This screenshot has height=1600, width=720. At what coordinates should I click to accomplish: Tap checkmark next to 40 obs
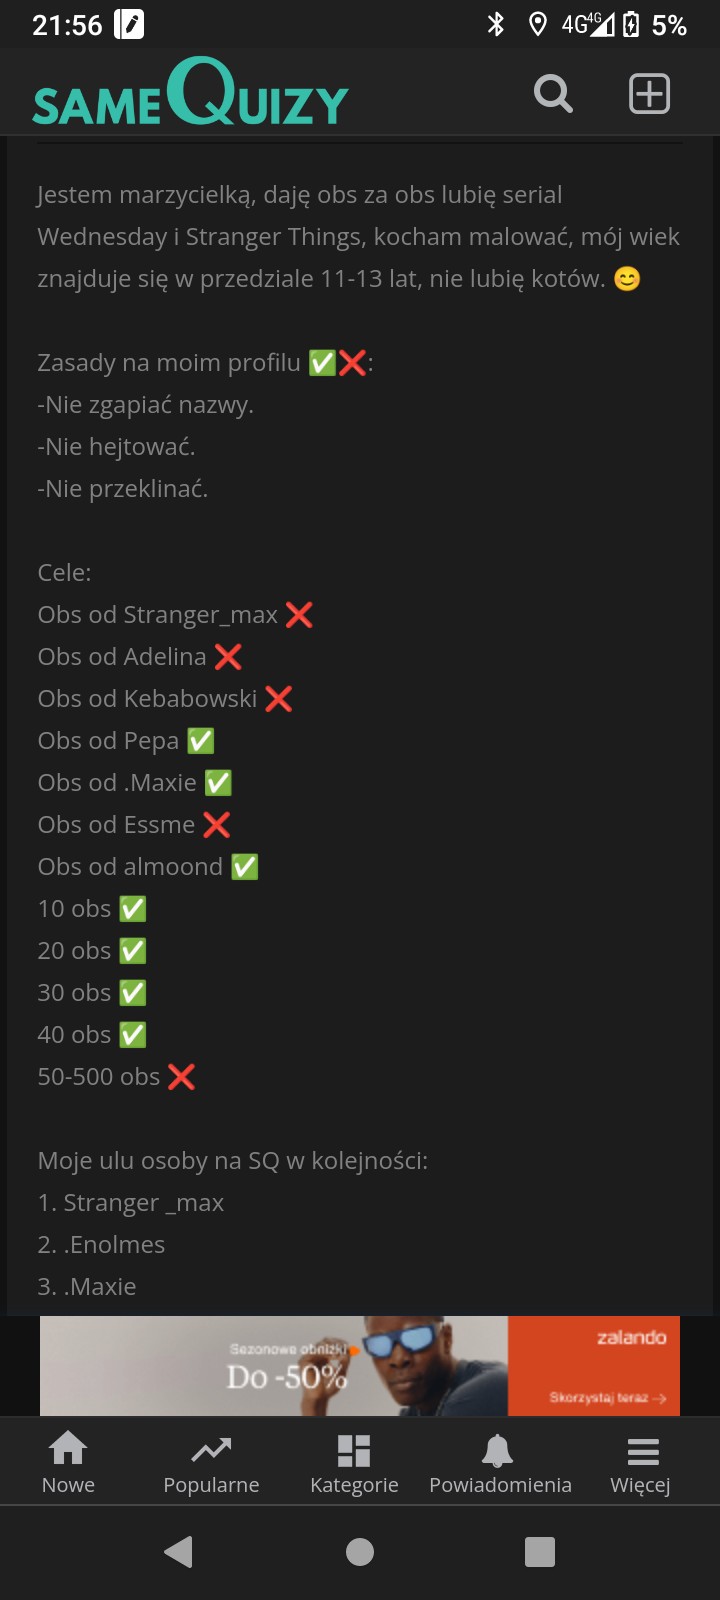133,1035
